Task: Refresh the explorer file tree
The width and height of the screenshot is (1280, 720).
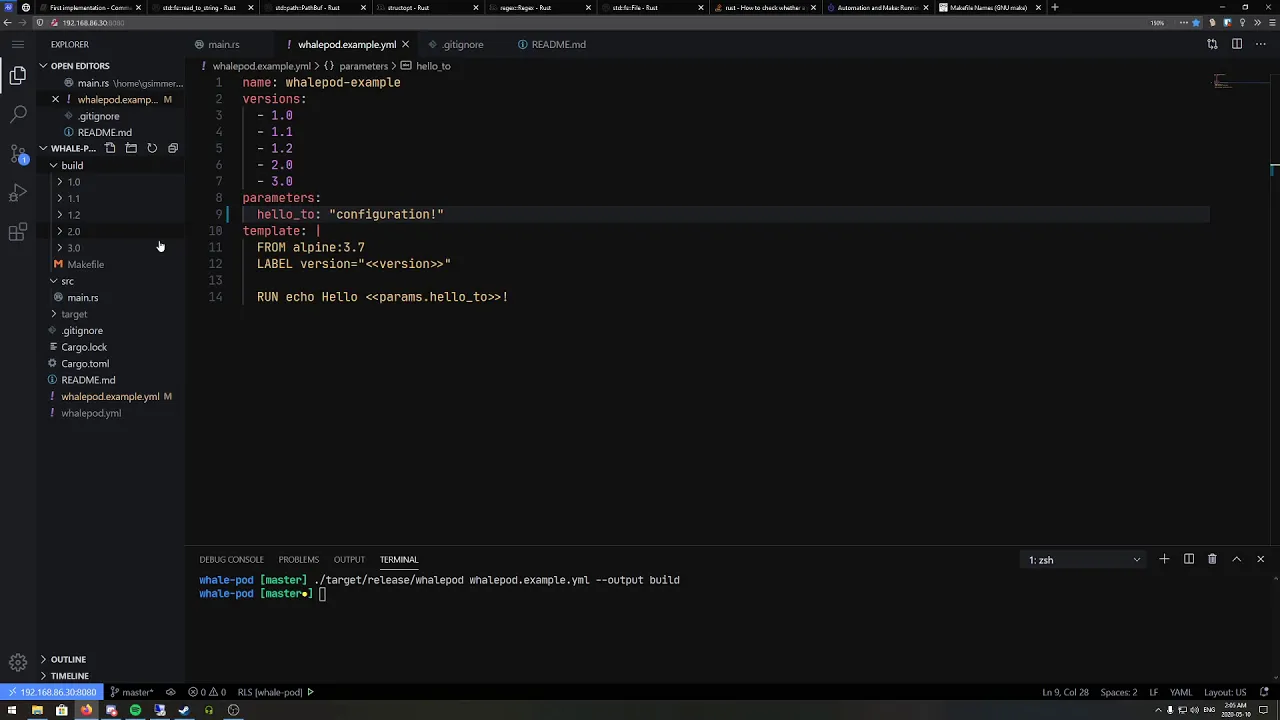Action: (x=152, y=148)
